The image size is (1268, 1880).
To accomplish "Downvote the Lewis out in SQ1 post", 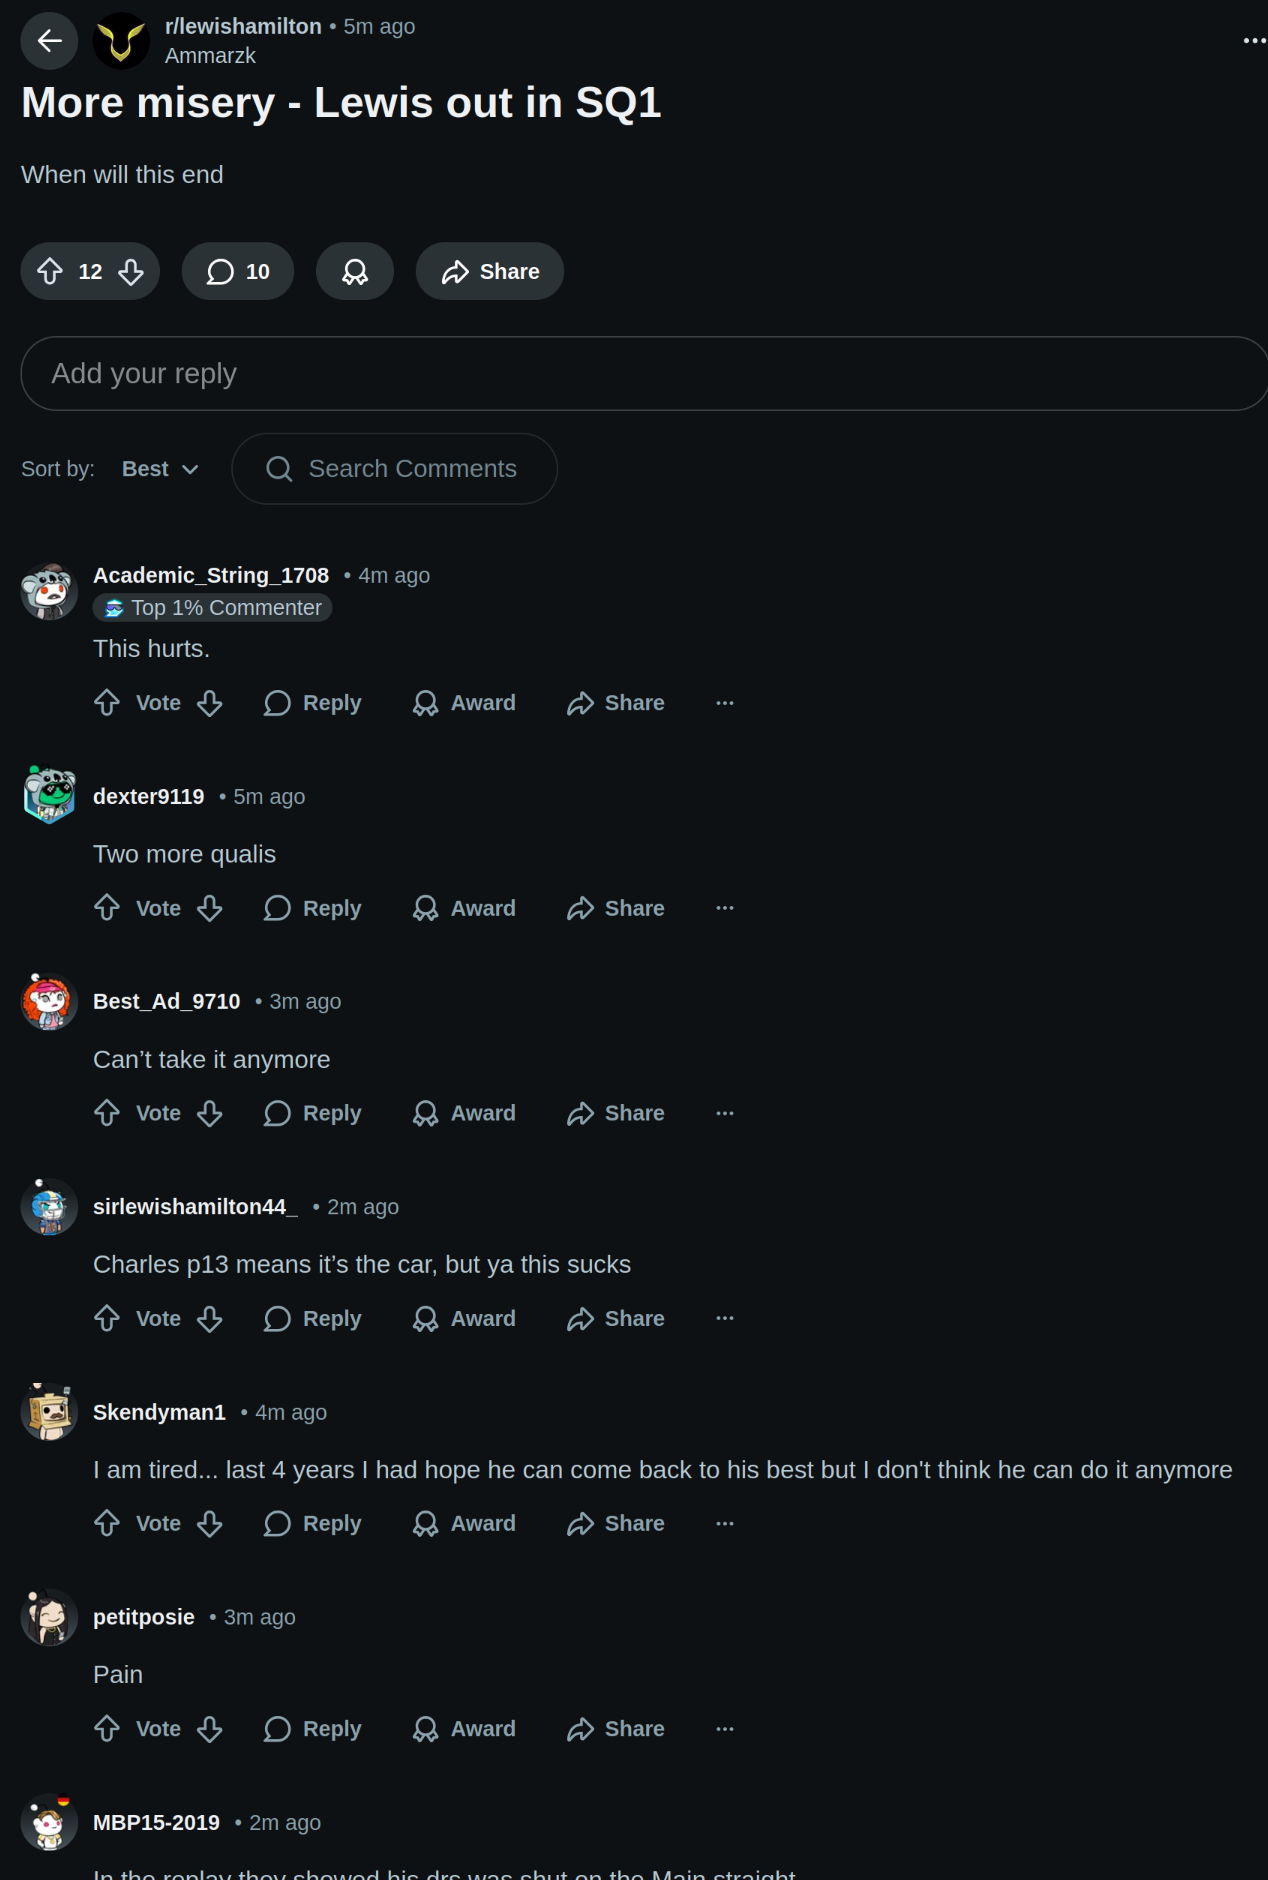I will [x=131, y=272].
